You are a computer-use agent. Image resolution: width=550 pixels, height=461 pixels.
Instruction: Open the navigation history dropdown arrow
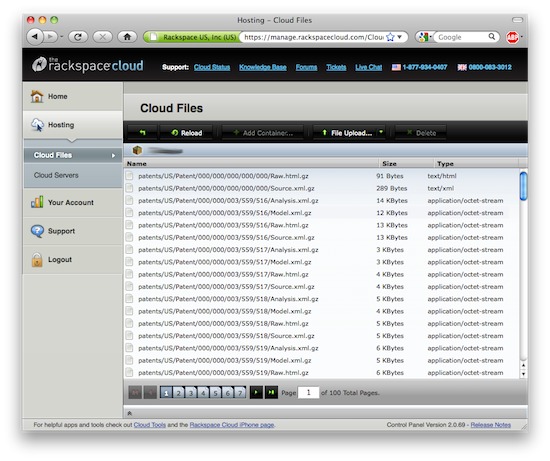[x=61, y=36]
